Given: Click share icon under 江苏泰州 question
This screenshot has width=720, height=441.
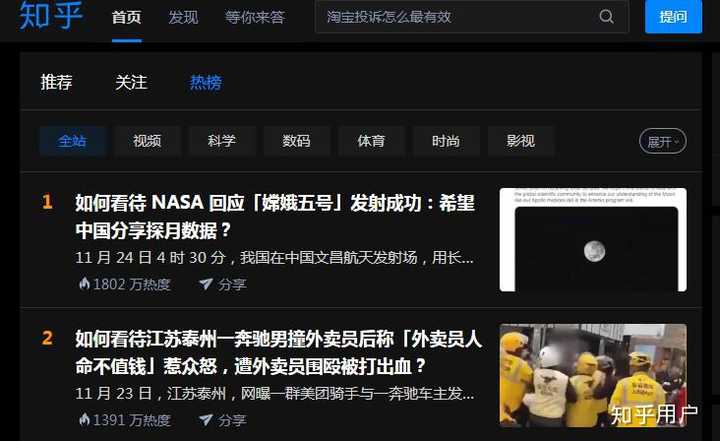Looking at the screenshot, I should coord(206,420).
